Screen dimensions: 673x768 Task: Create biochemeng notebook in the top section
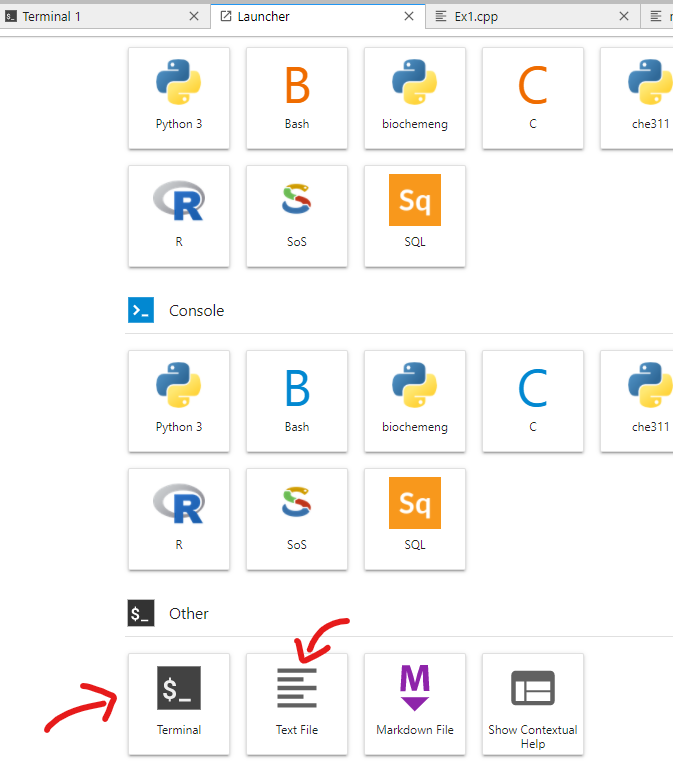(415, 98)
